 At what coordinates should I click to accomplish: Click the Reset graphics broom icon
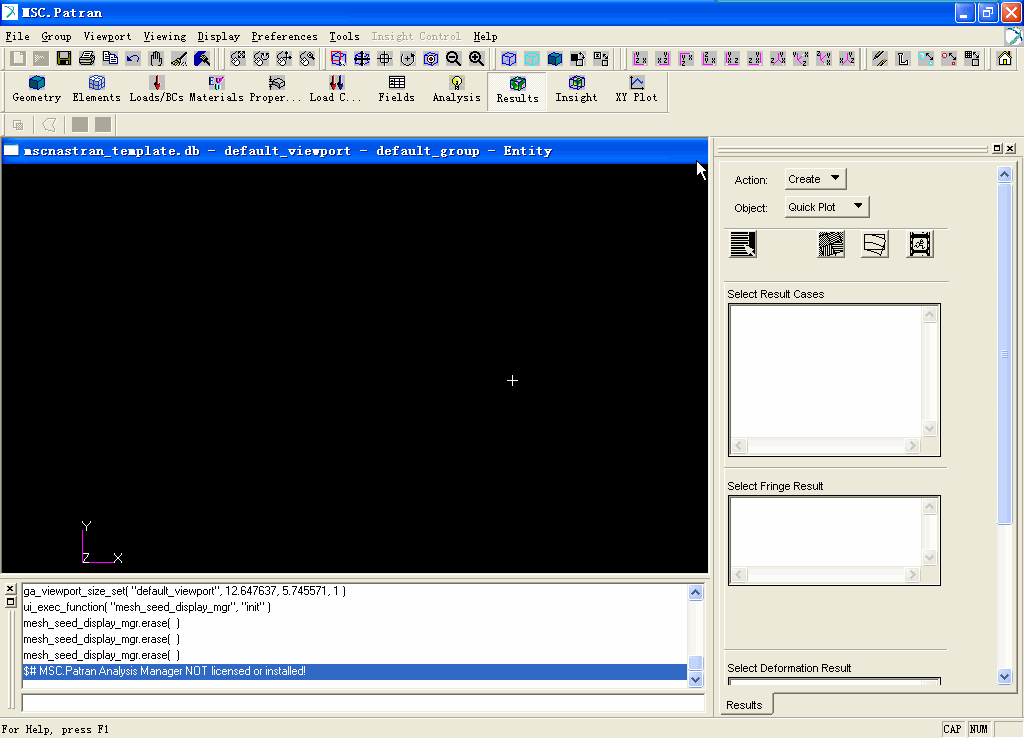179,59
